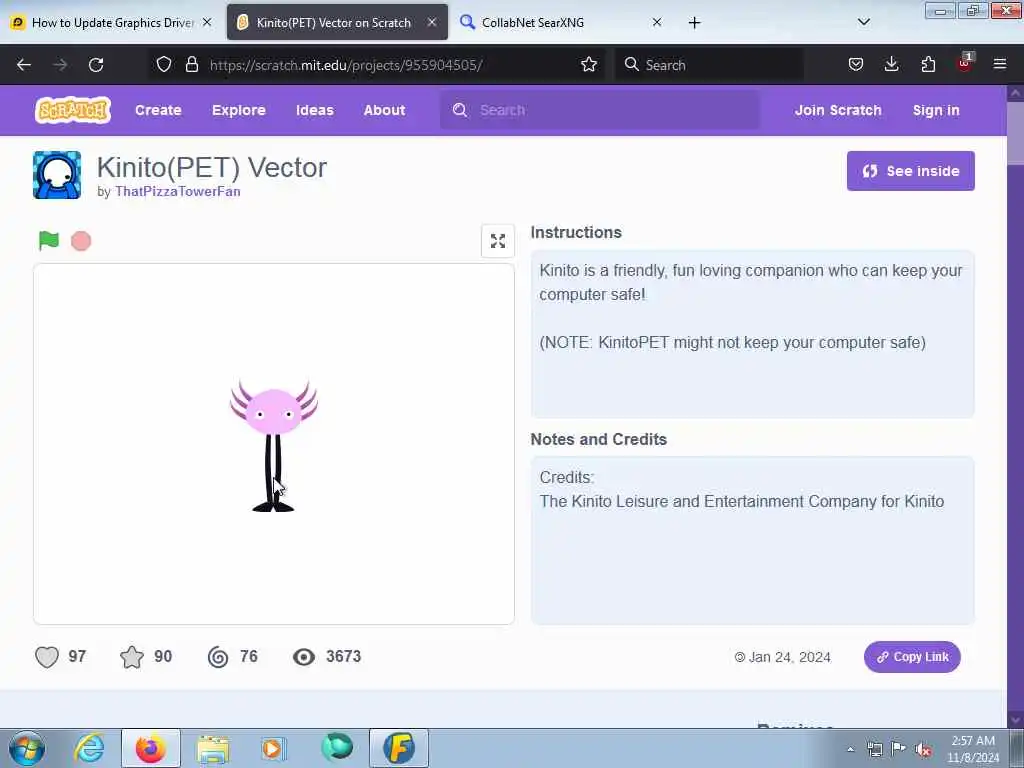The height and width of the screenshot is (768, 1024).
Task: Click the Instructions text box
Action: coord(752,334)
